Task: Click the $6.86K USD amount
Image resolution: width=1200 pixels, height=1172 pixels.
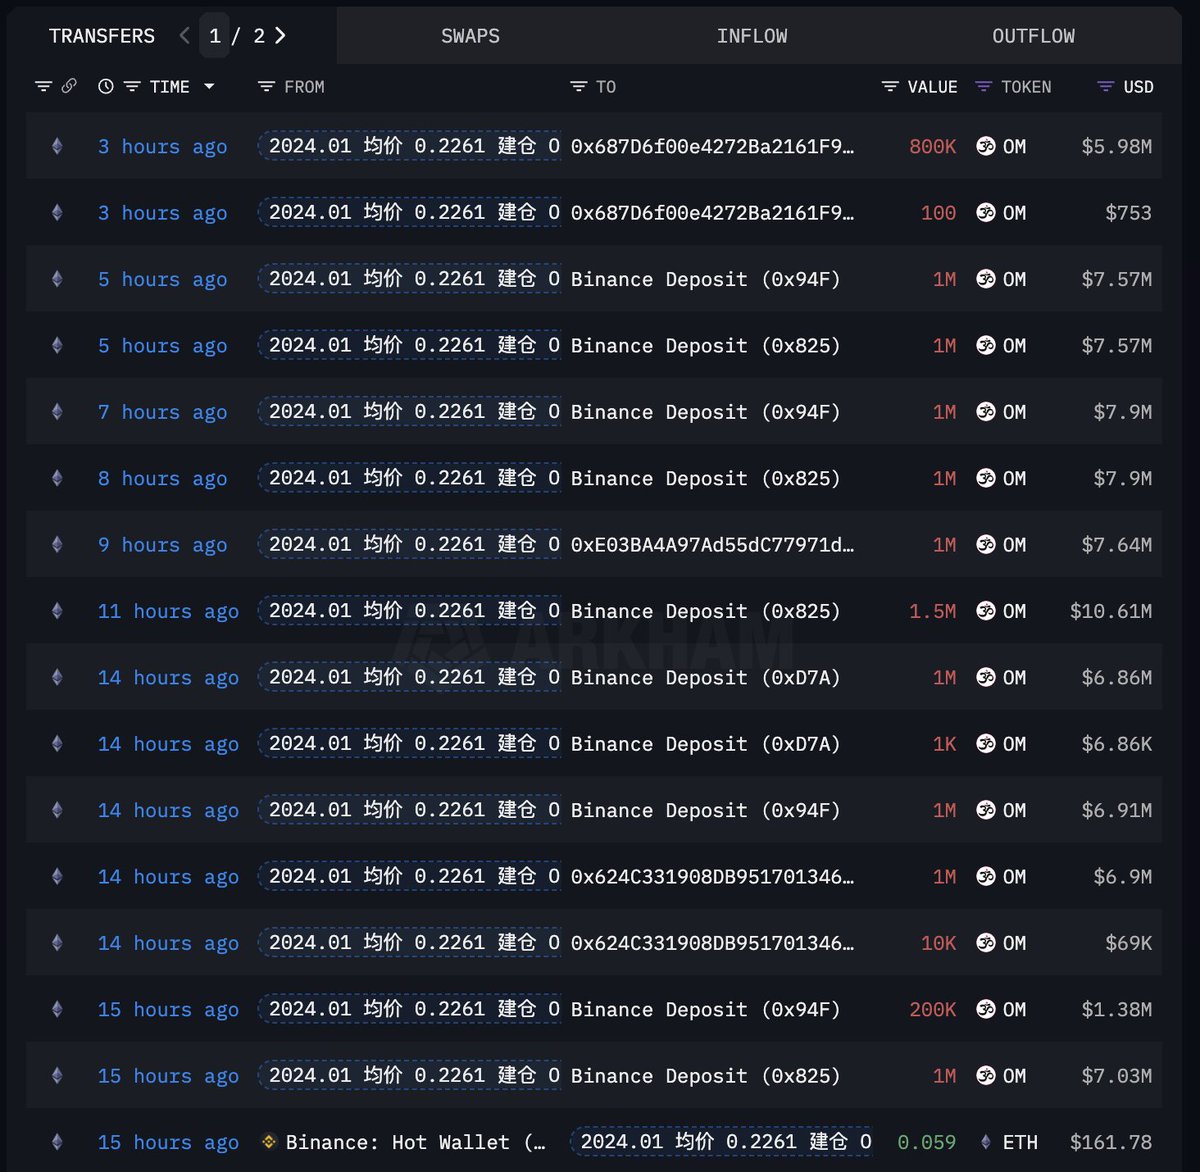Action: pyautogui.click(x=1116, y=744)
